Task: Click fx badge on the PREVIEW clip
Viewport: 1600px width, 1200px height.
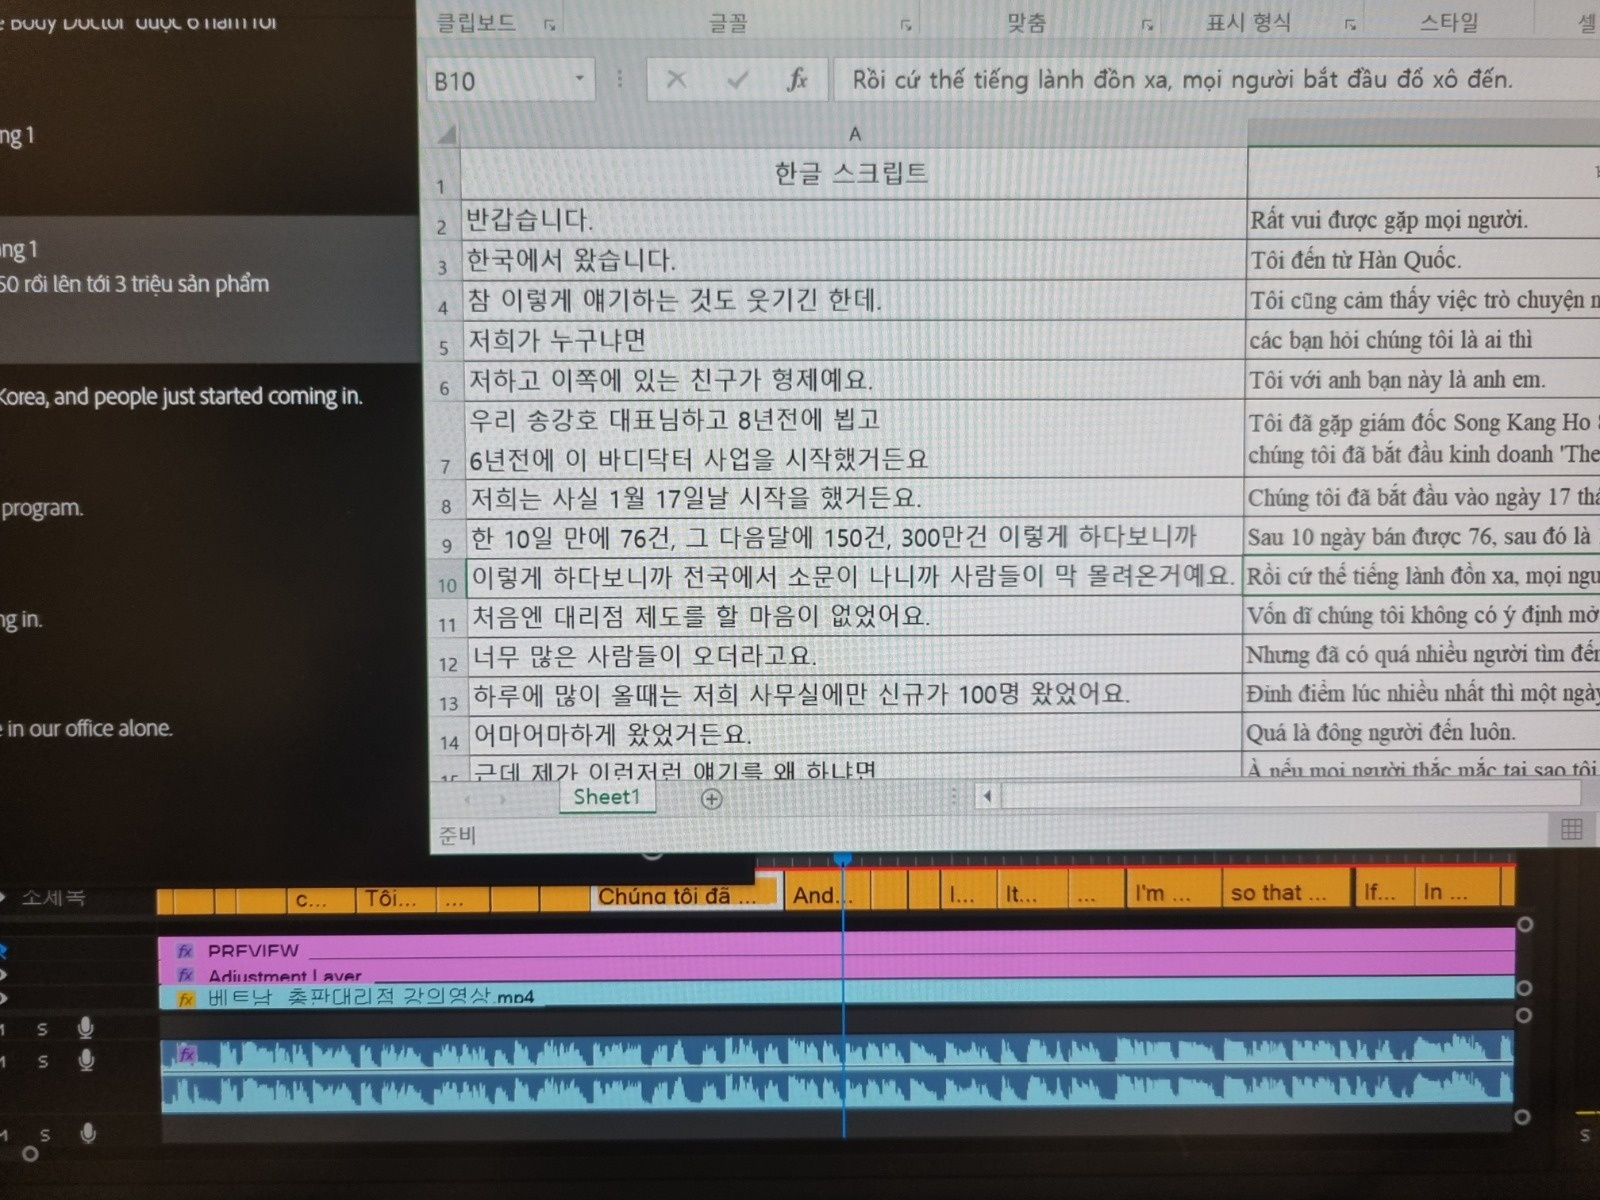Action: (x=185, y=951)
